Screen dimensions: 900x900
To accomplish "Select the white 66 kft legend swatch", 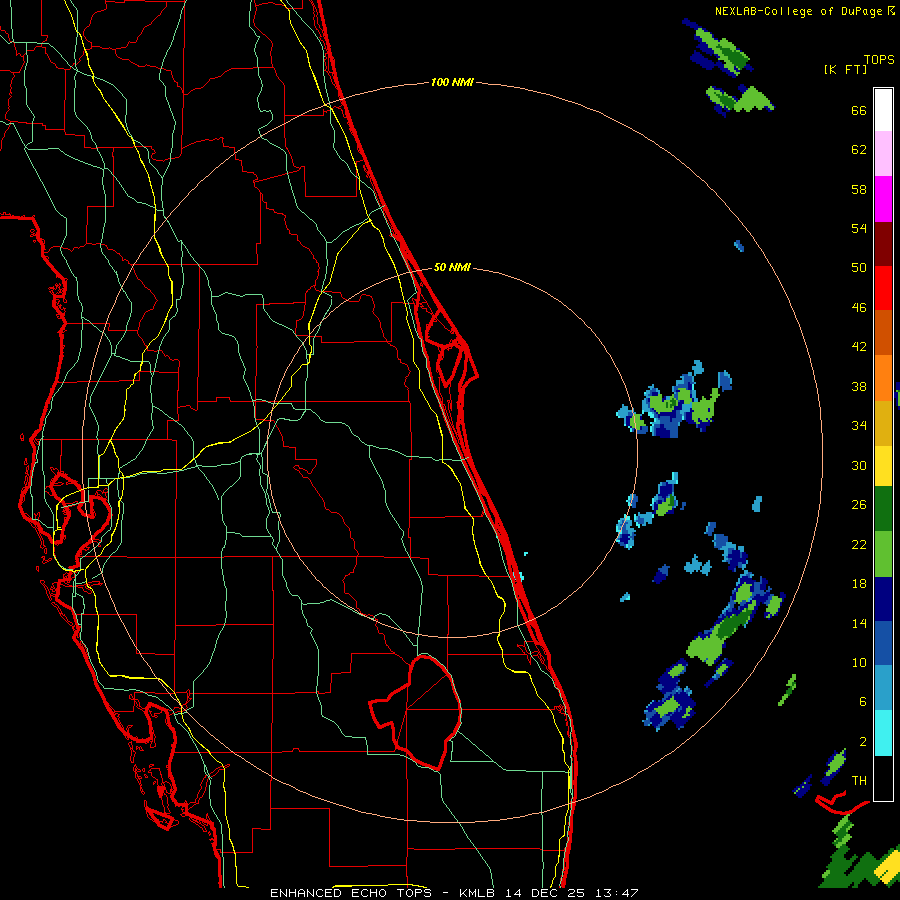I will click(883, 110).
